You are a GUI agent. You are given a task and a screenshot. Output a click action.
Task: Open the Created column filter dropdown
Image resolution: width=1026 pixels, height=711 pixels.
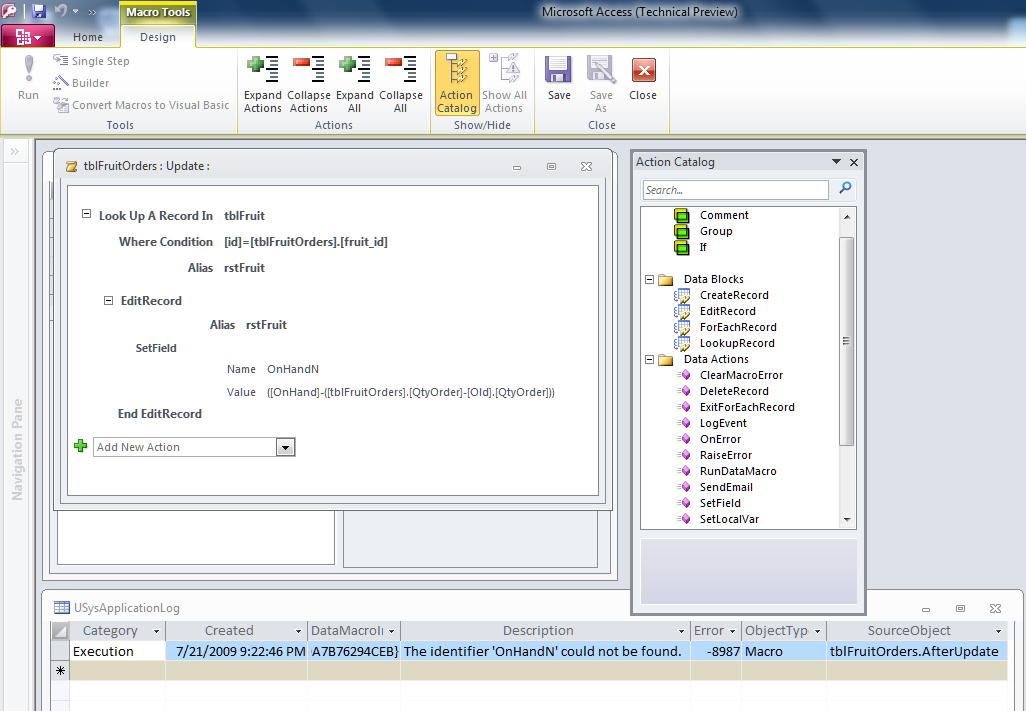298,631
